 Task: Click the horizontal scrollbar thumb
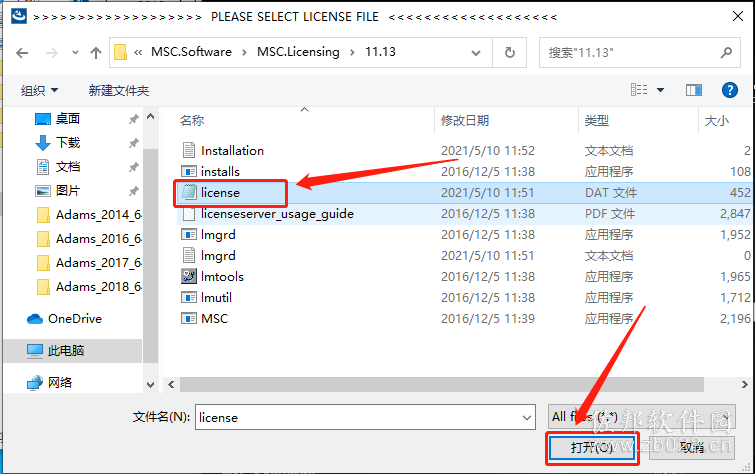pyautogui.click(x=442, y=384)
